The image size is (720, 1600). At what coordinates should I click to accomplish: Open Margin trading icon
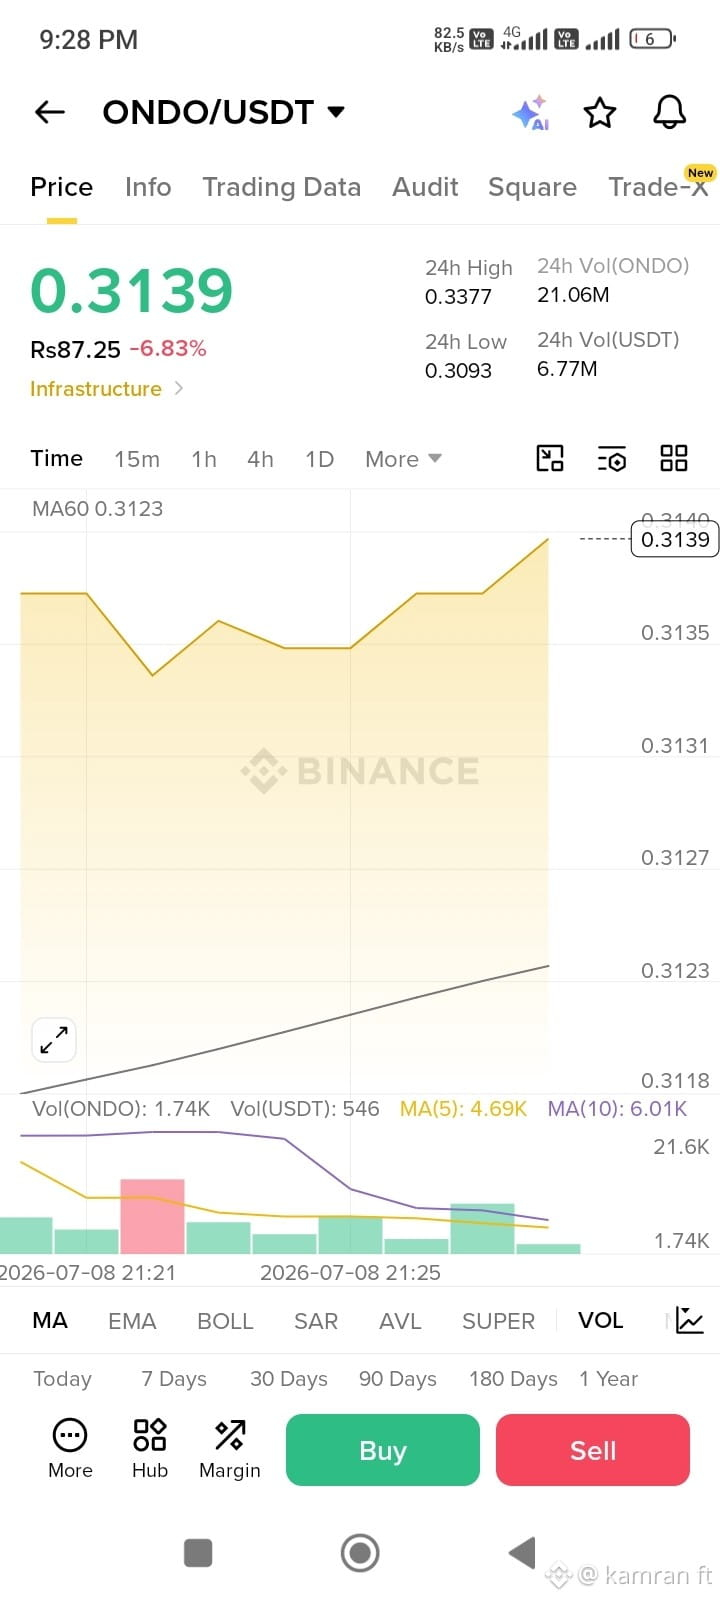click(x=230, y=1448)
